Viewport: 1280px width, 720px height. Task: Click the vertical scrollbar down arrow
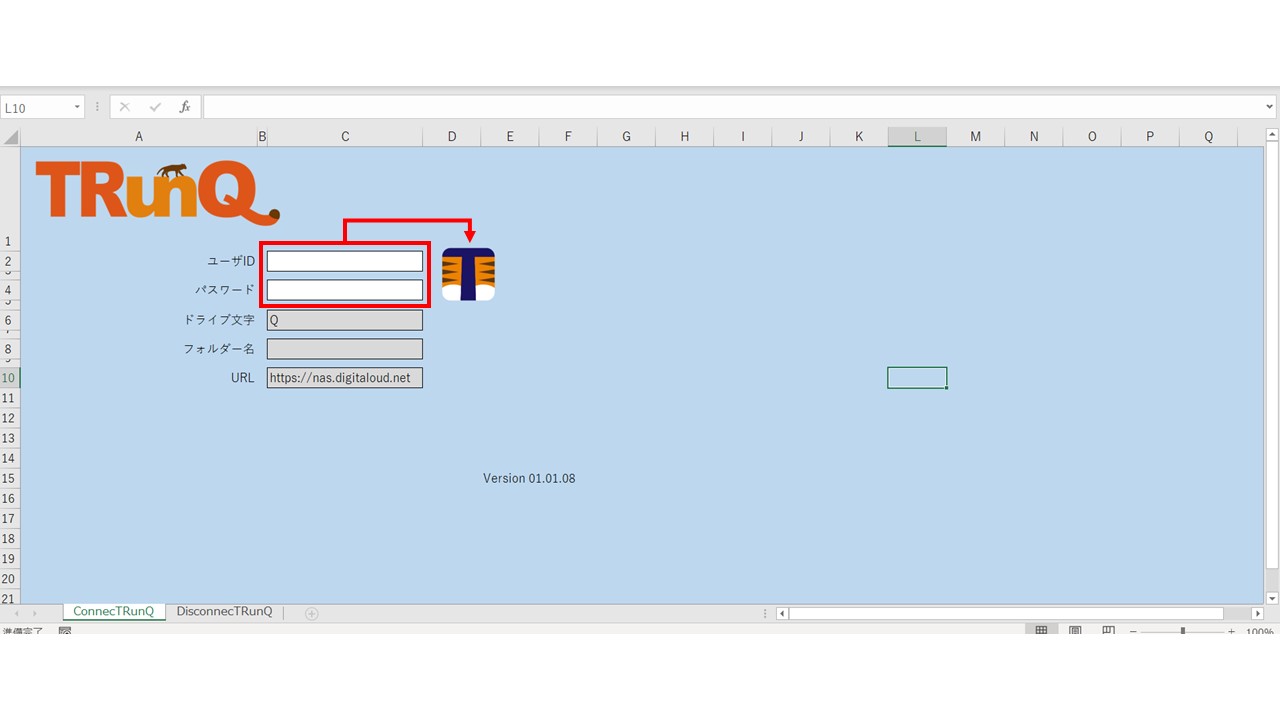(1272, 598)
